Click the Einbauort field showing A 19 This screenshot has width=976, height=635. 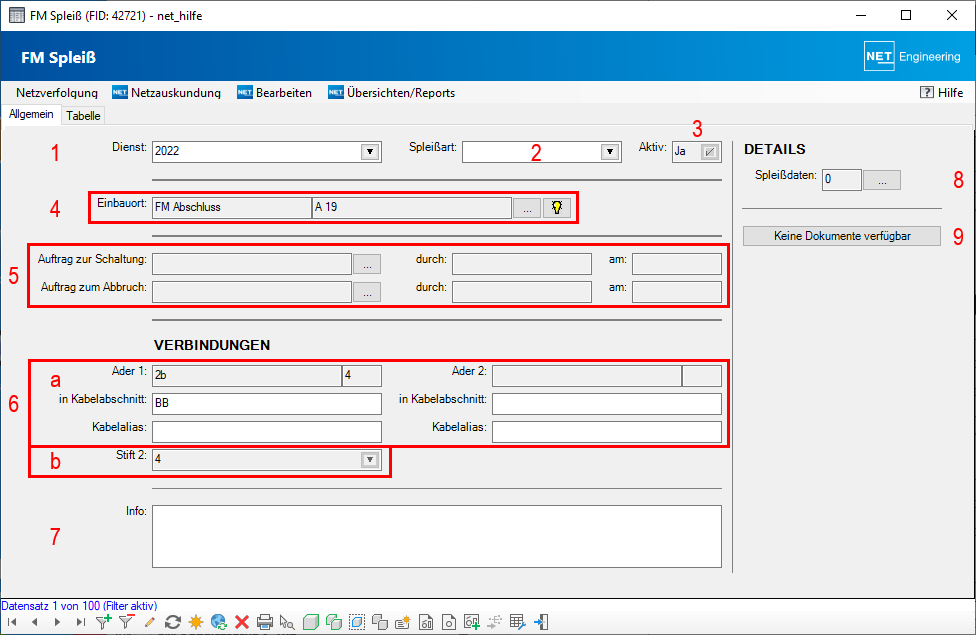tap(411, 208)
